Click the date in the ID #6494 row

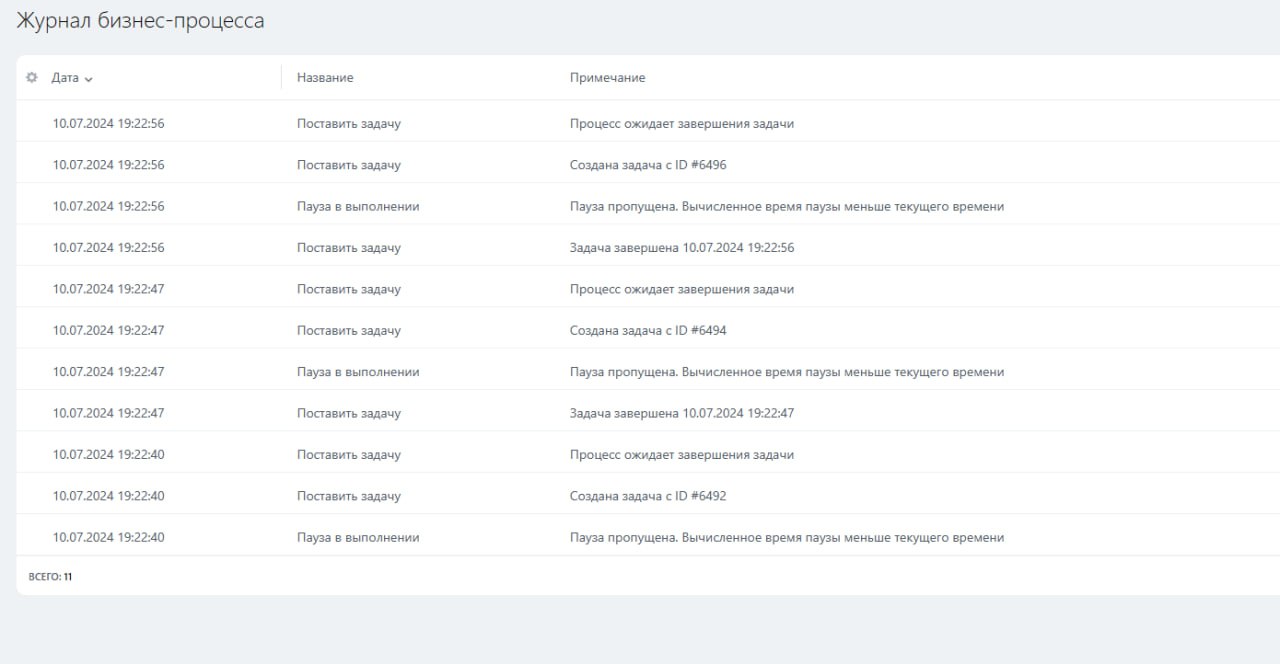coord(108,331)
